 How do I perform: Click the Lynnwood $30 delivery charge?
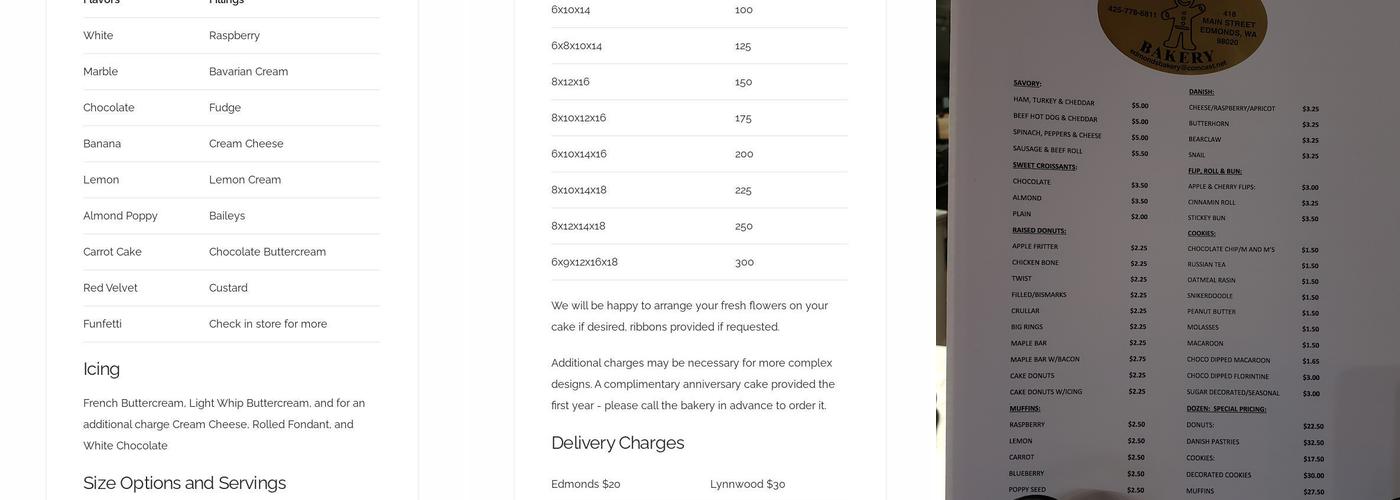click(747, 484)
